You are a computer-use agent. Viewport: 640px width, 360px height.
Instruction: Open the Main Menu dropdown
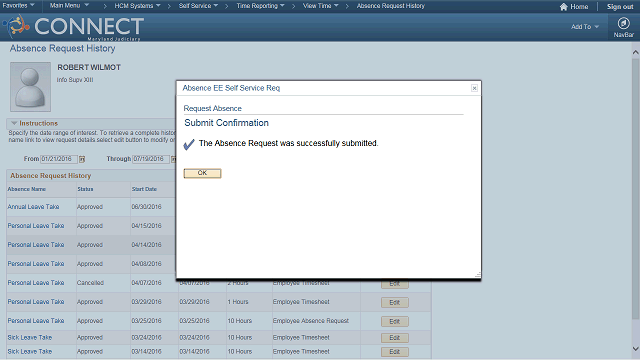69,6
